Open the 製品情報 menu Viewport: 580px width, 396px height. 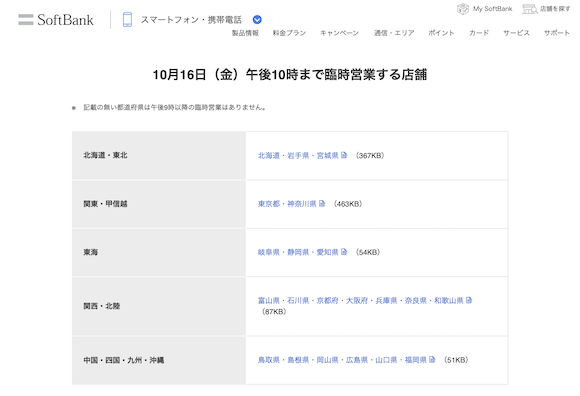pos(245,33)
